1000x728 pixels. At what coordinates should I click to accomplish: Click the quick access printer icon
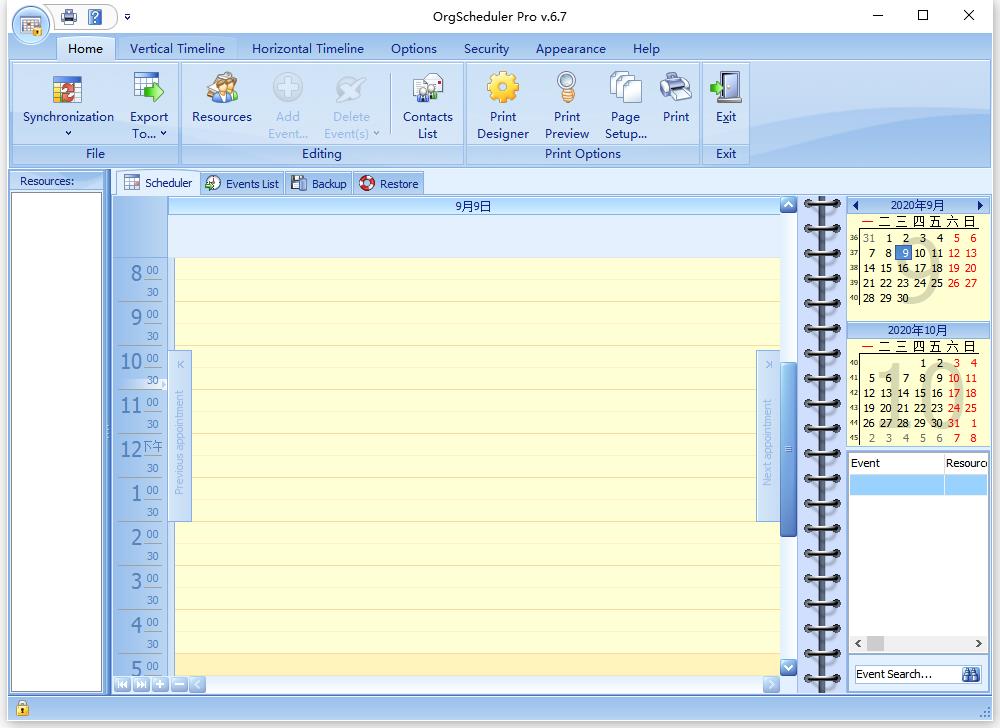point(69,17)
